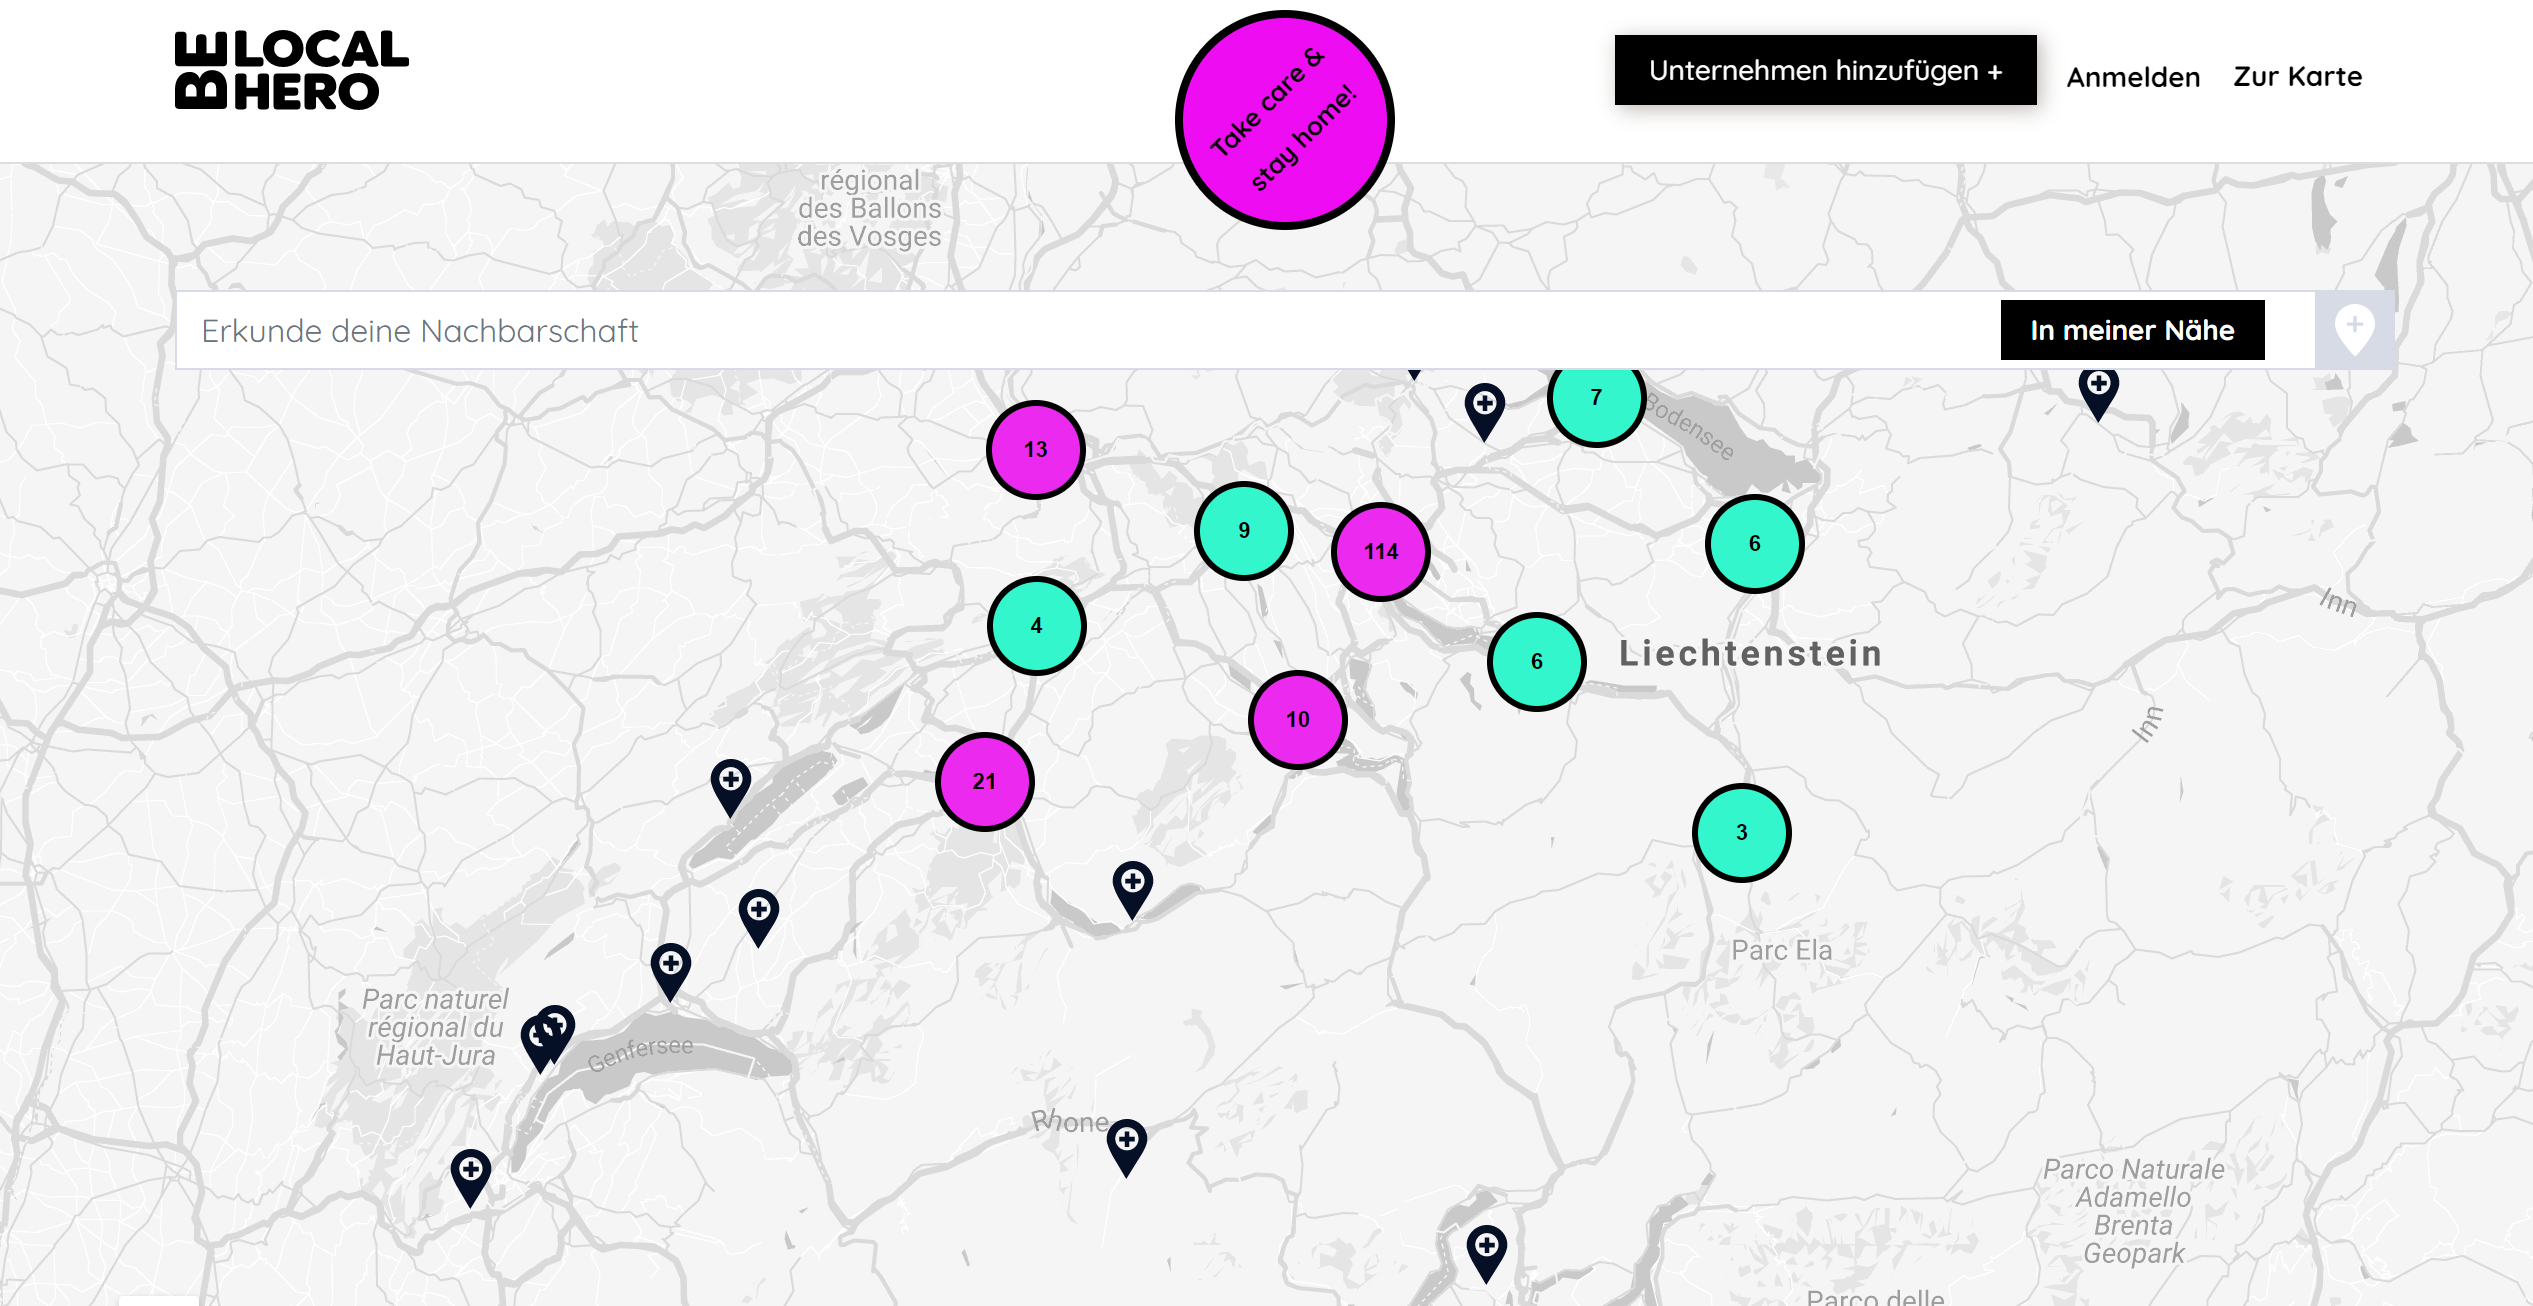
Task: Open the magenta cluster marker showing 21
Action: [984, 782]
